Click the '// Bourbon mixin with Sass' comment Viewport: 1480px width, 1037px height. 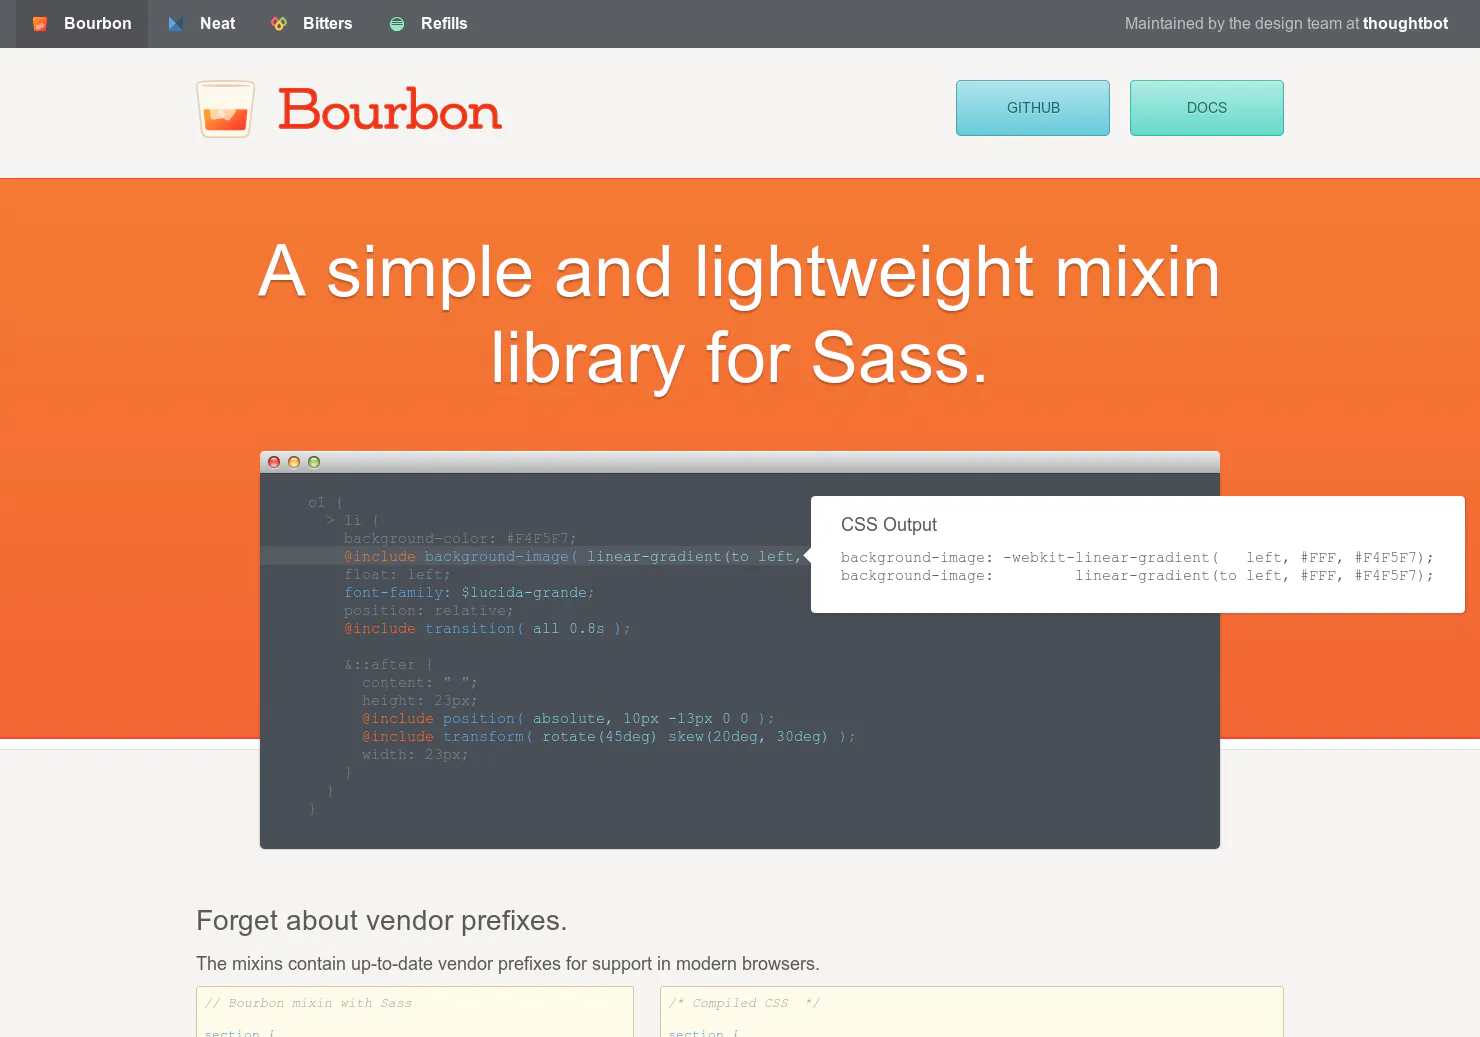(308, 1003)
